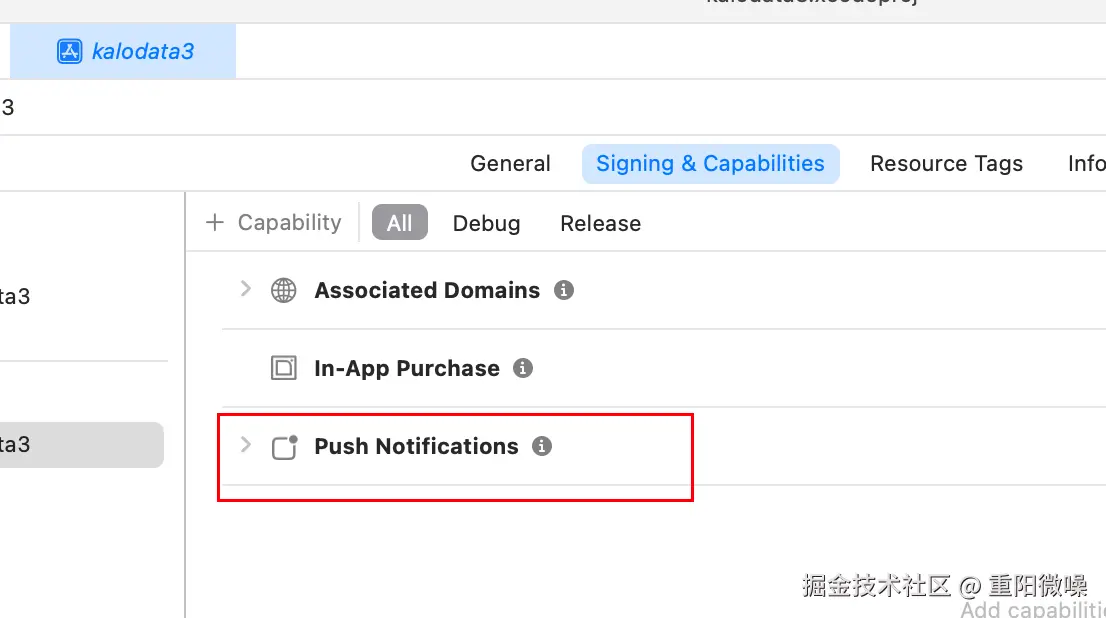The height and width of the screenshot is (618, 1106).
Task: Show info button for In-App Purchase
Action: click(x=522, y=368)
